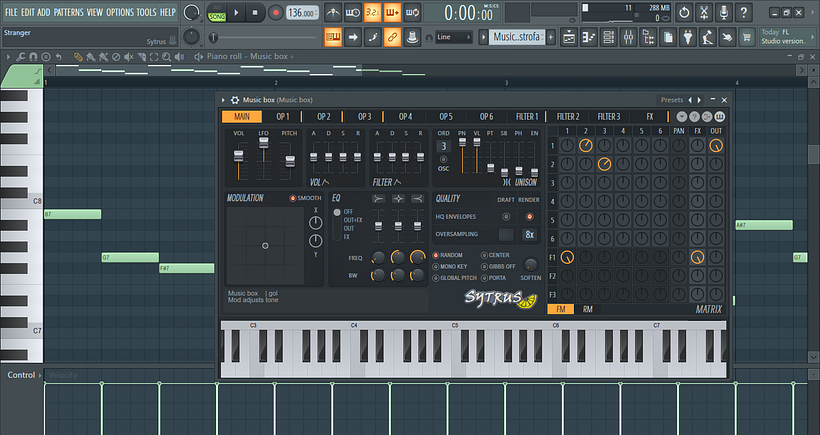Click the link chain icon in toolbar
This screenshot has width=820, height=435.
(x=392, y=37)
